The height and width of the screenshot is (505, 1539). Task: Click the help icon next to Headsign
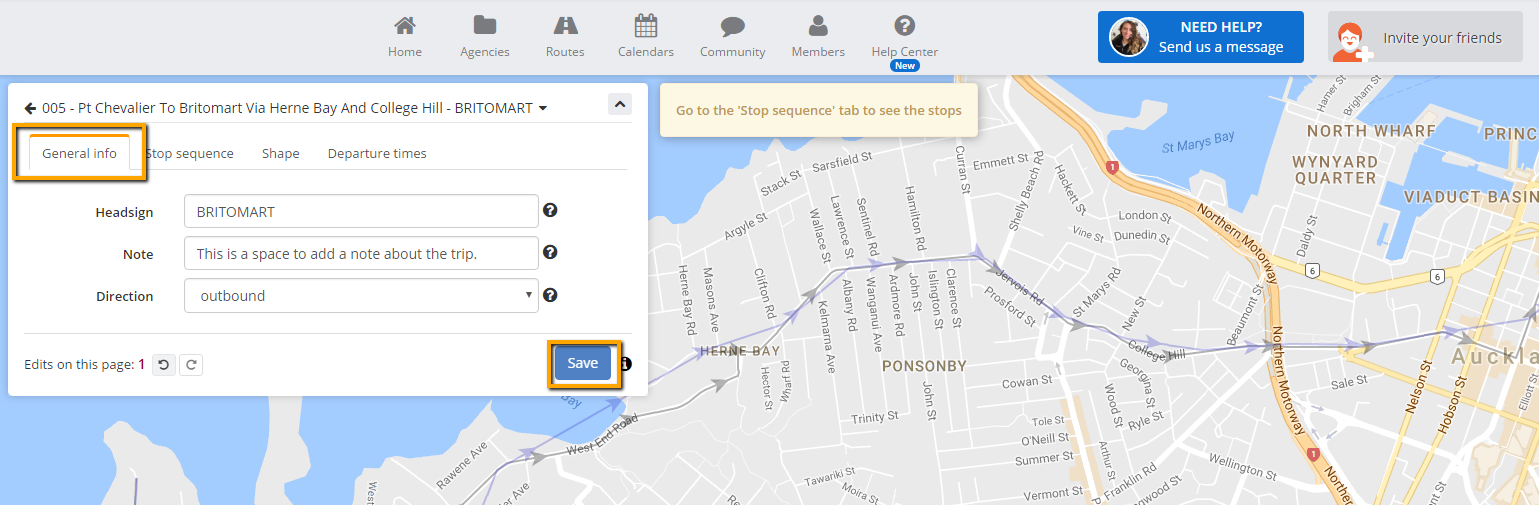point(550,211)
